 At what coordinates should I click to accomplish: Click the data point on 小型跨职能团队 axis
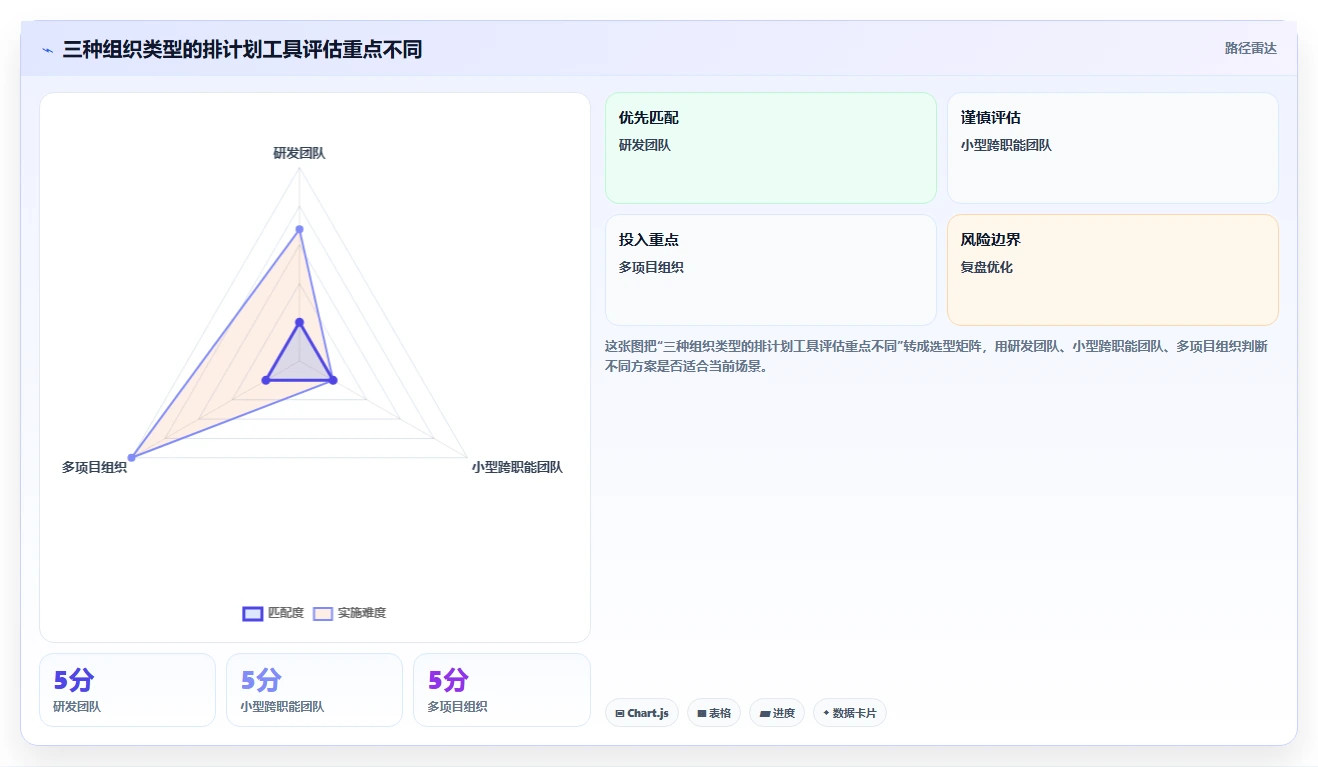(x=333, y=380)
